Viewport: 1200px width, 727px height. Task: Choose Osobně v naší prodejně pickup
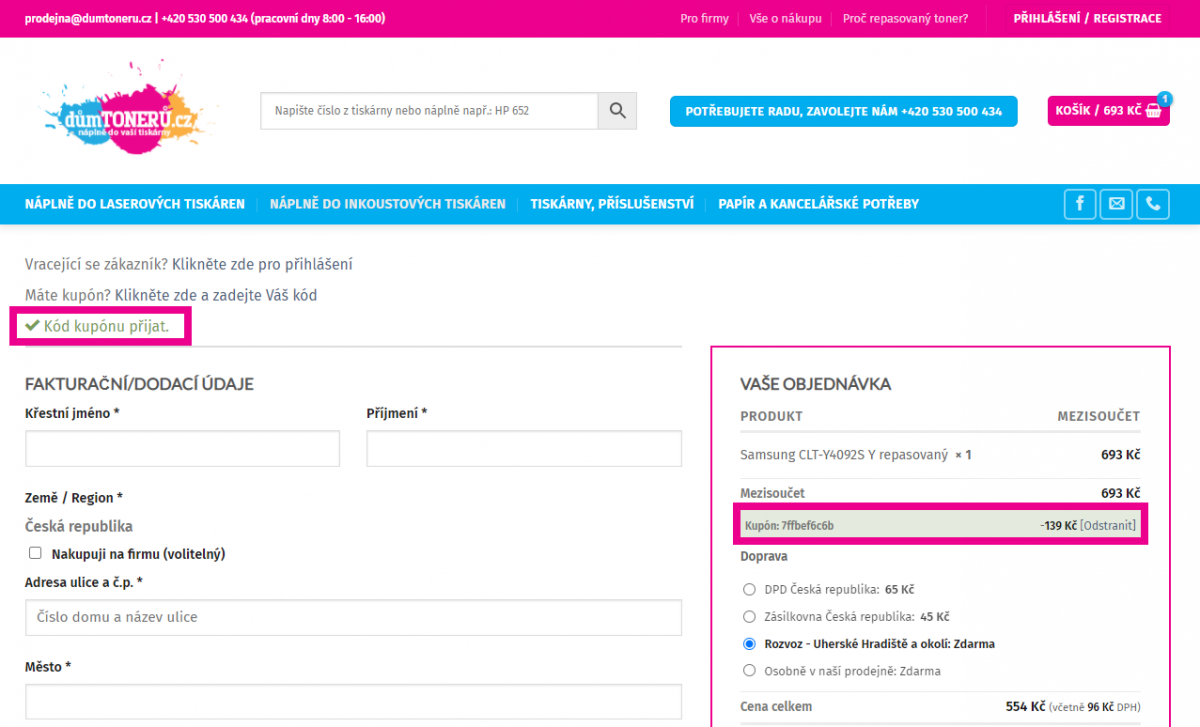click(750, 671)
